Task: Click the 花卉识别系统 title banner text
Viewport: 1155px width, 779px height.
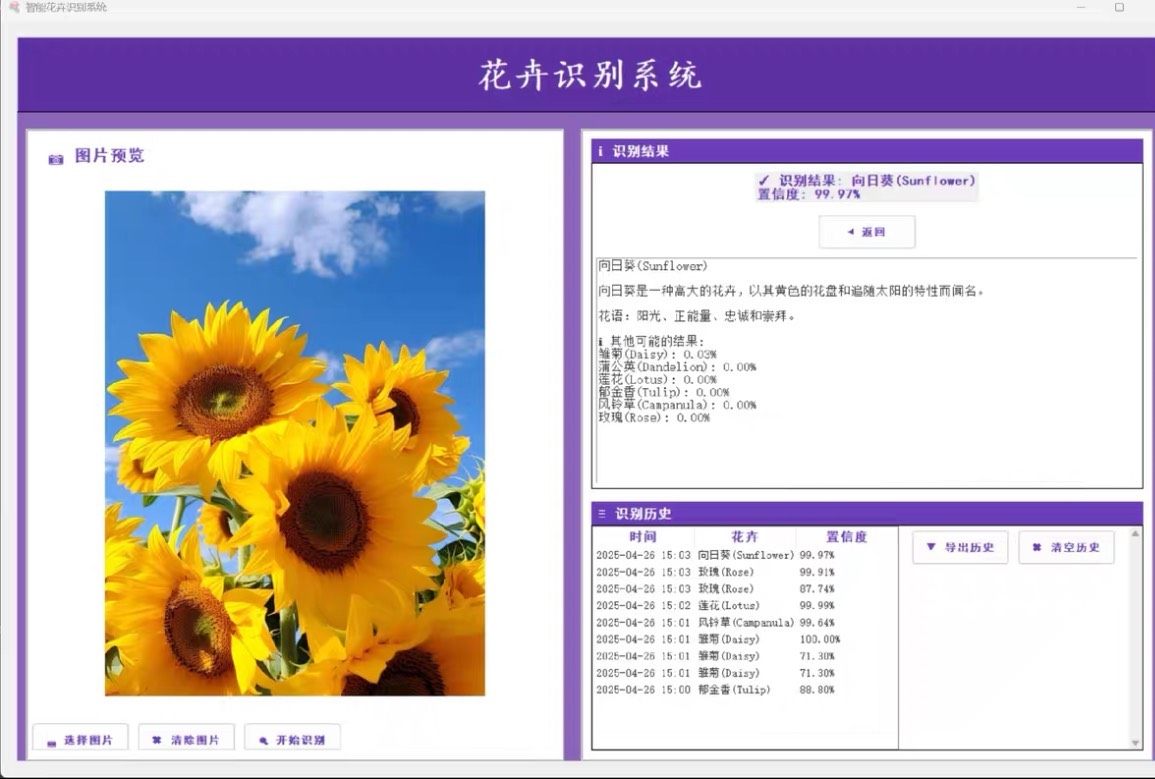Action: pos(590,75)
